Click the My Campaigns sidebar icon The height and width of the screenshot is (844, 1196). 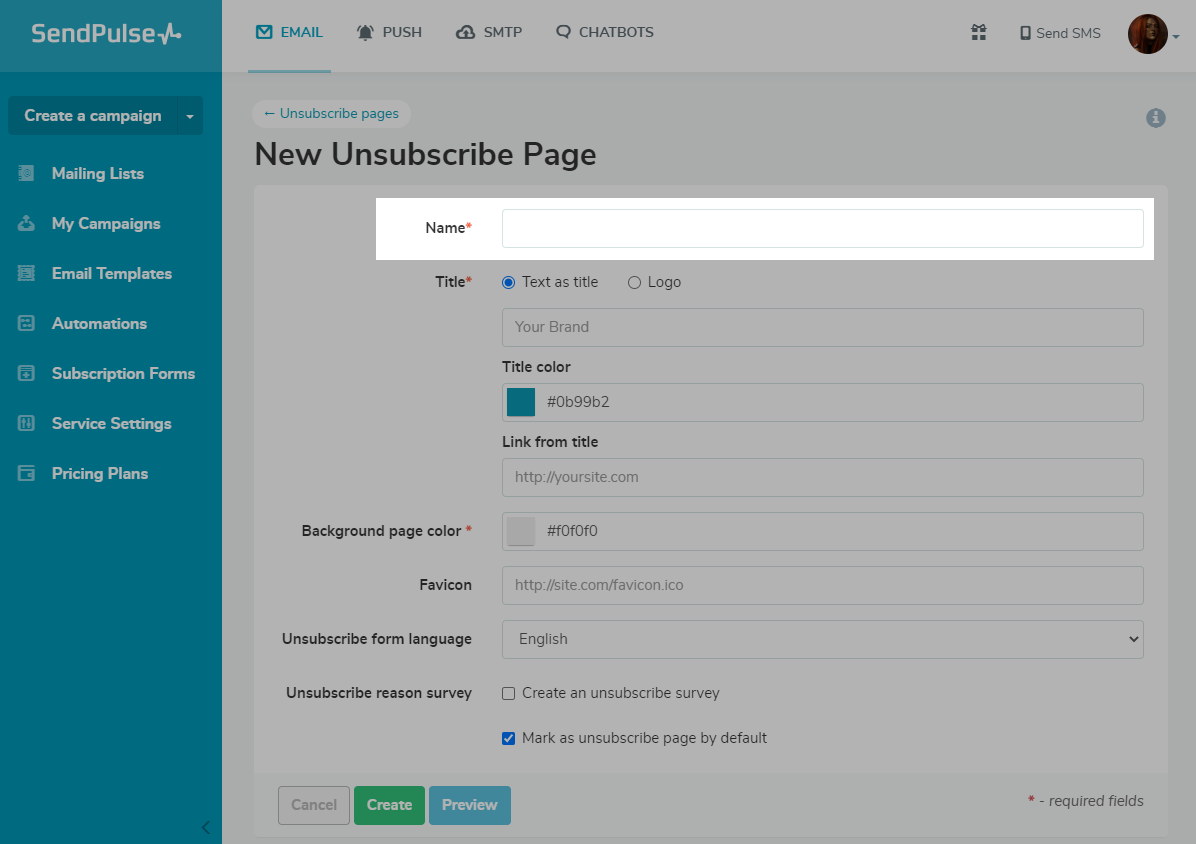pos(27,223)
